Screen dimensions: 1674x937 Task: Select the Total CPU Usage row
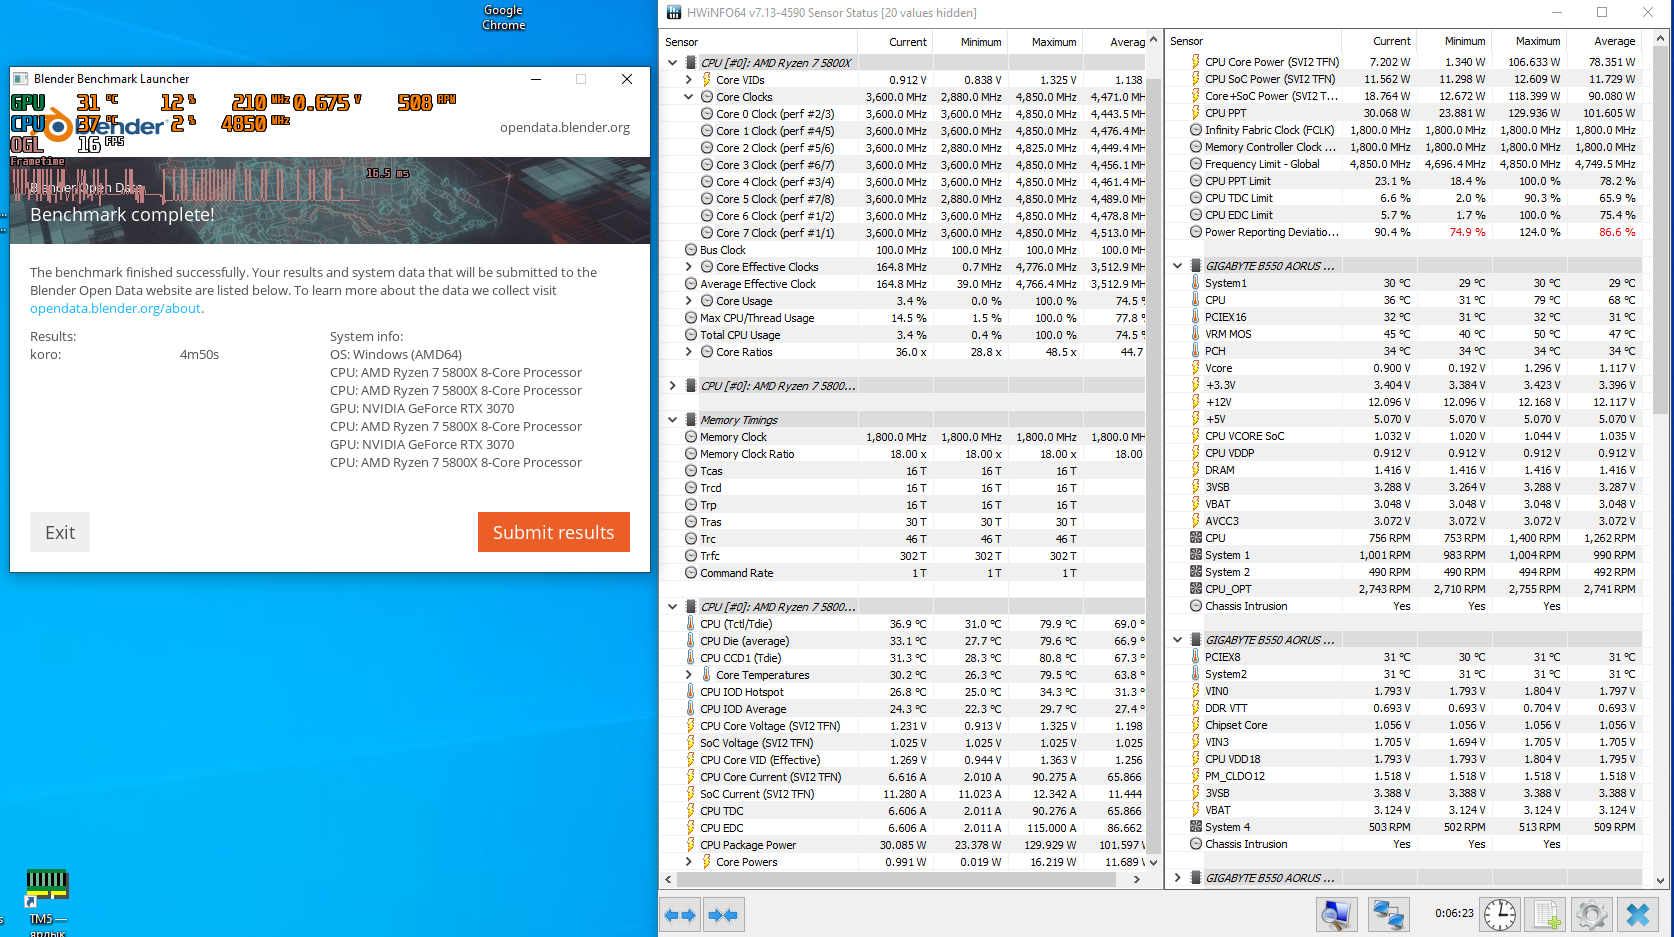[903, 335]
